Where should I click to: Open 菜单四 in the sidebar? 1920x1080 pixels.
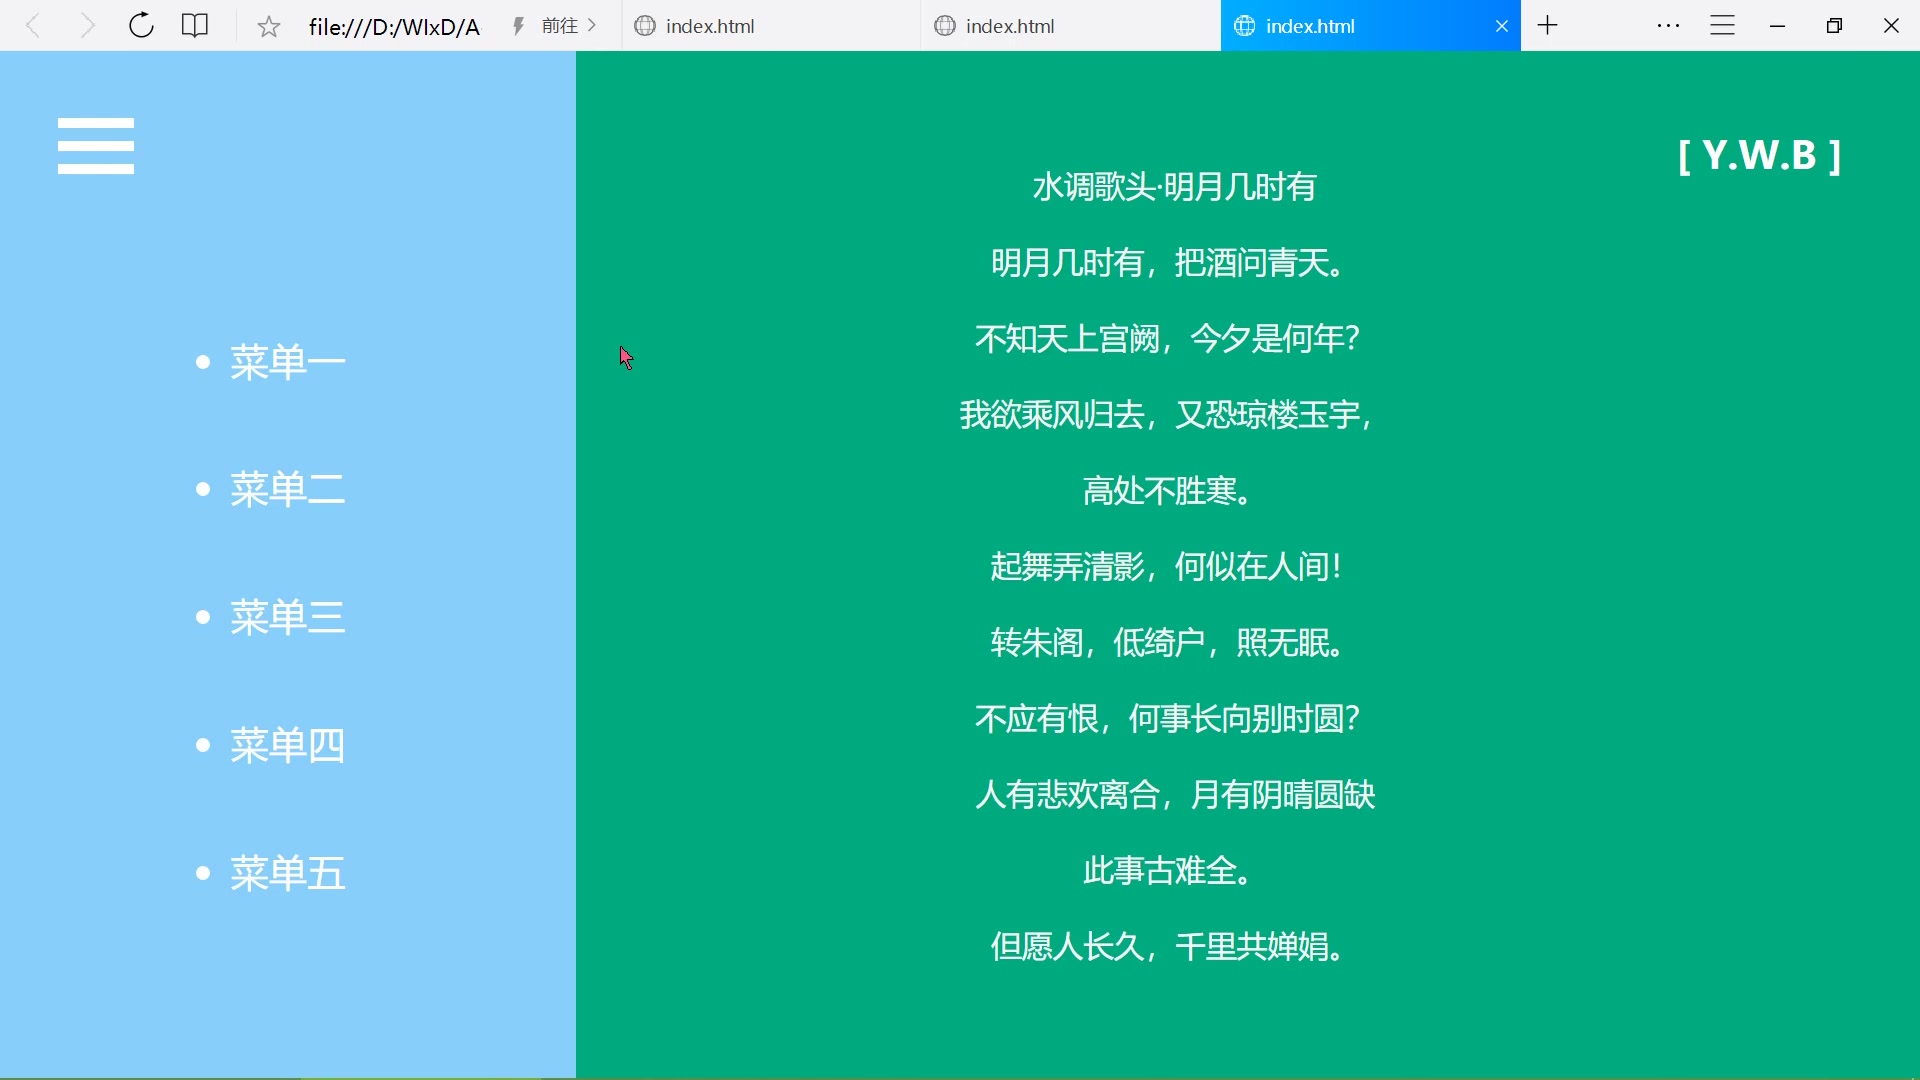point(288,746)
